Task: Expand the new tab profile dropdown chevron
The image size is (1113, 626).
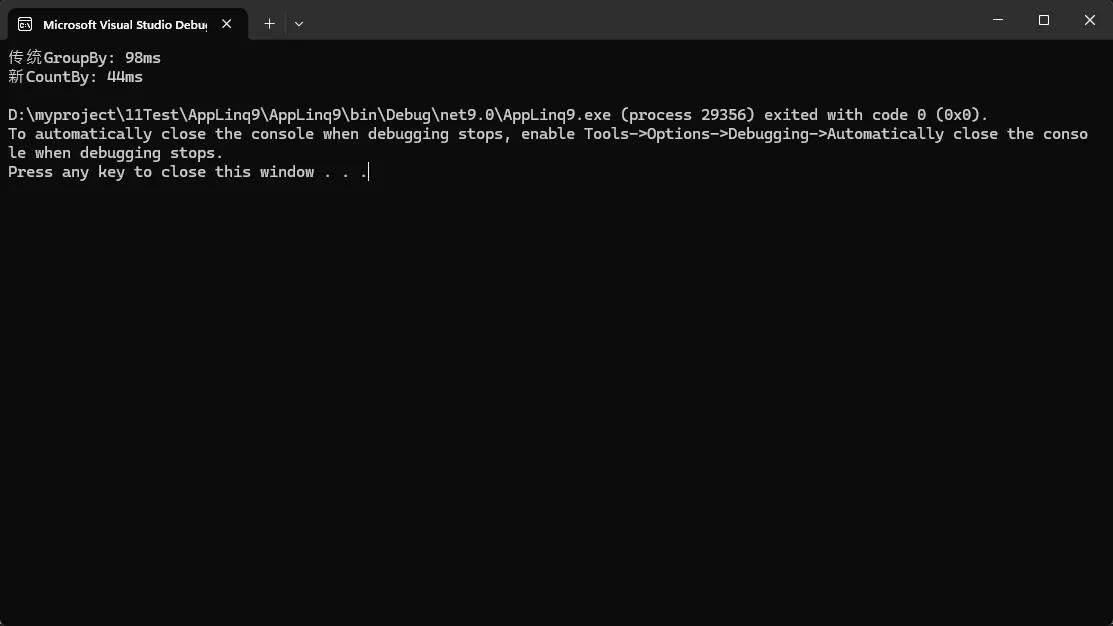Action: [299, 23]
